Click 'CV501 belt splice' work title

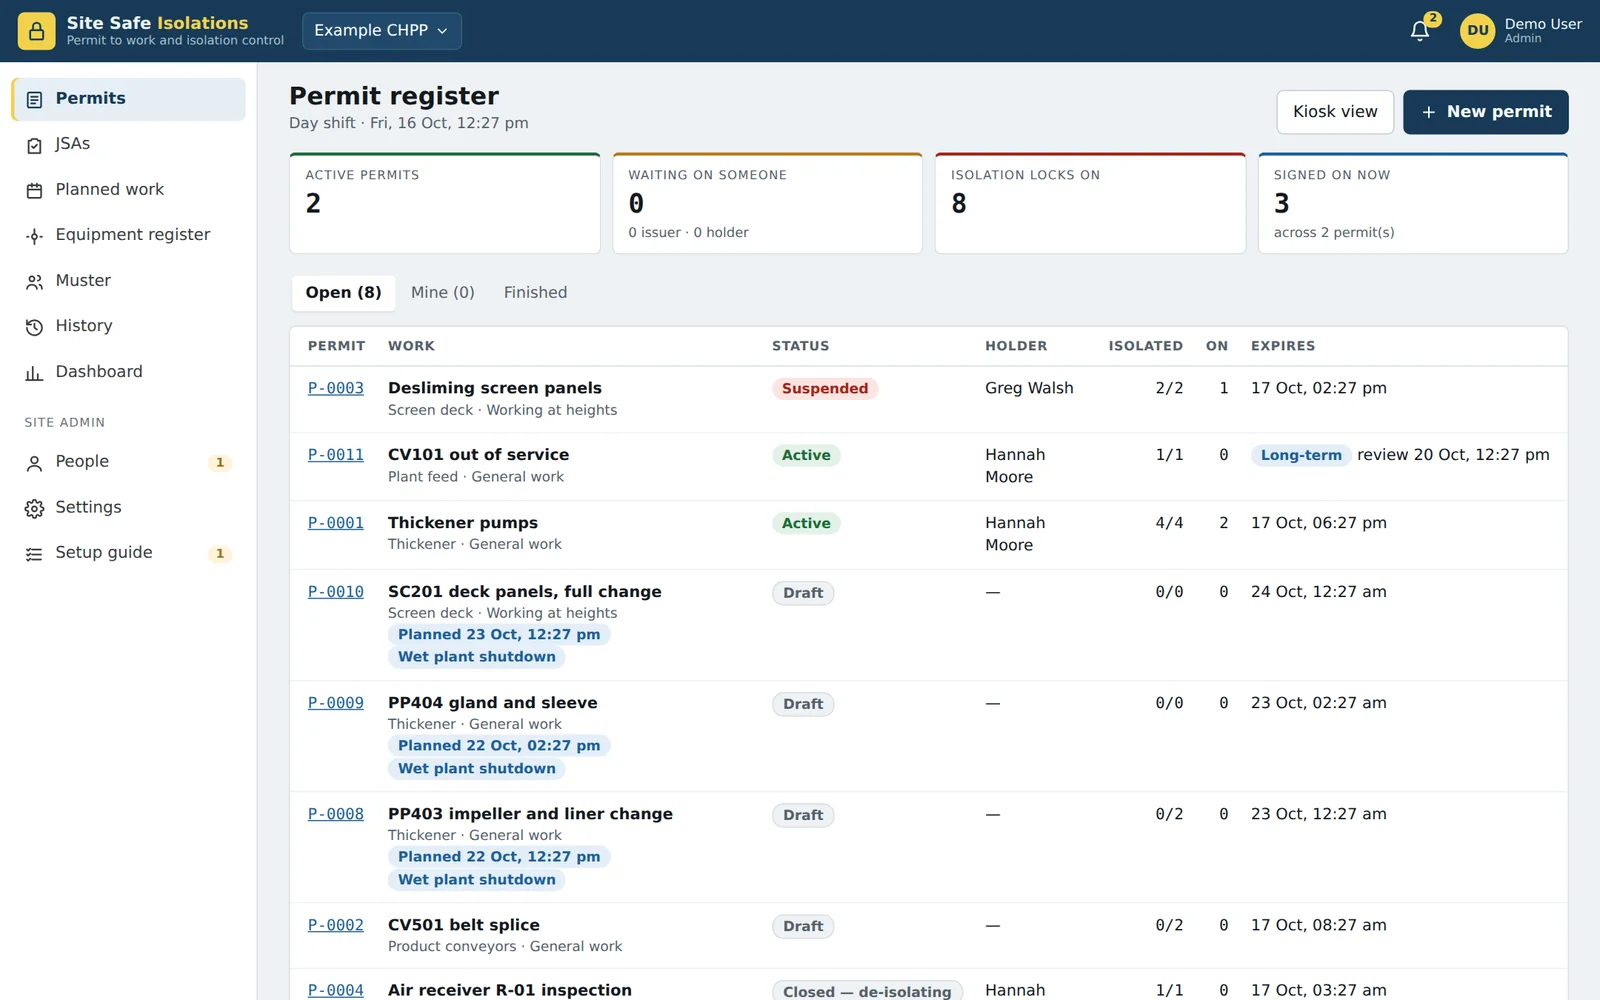(464, 925)
